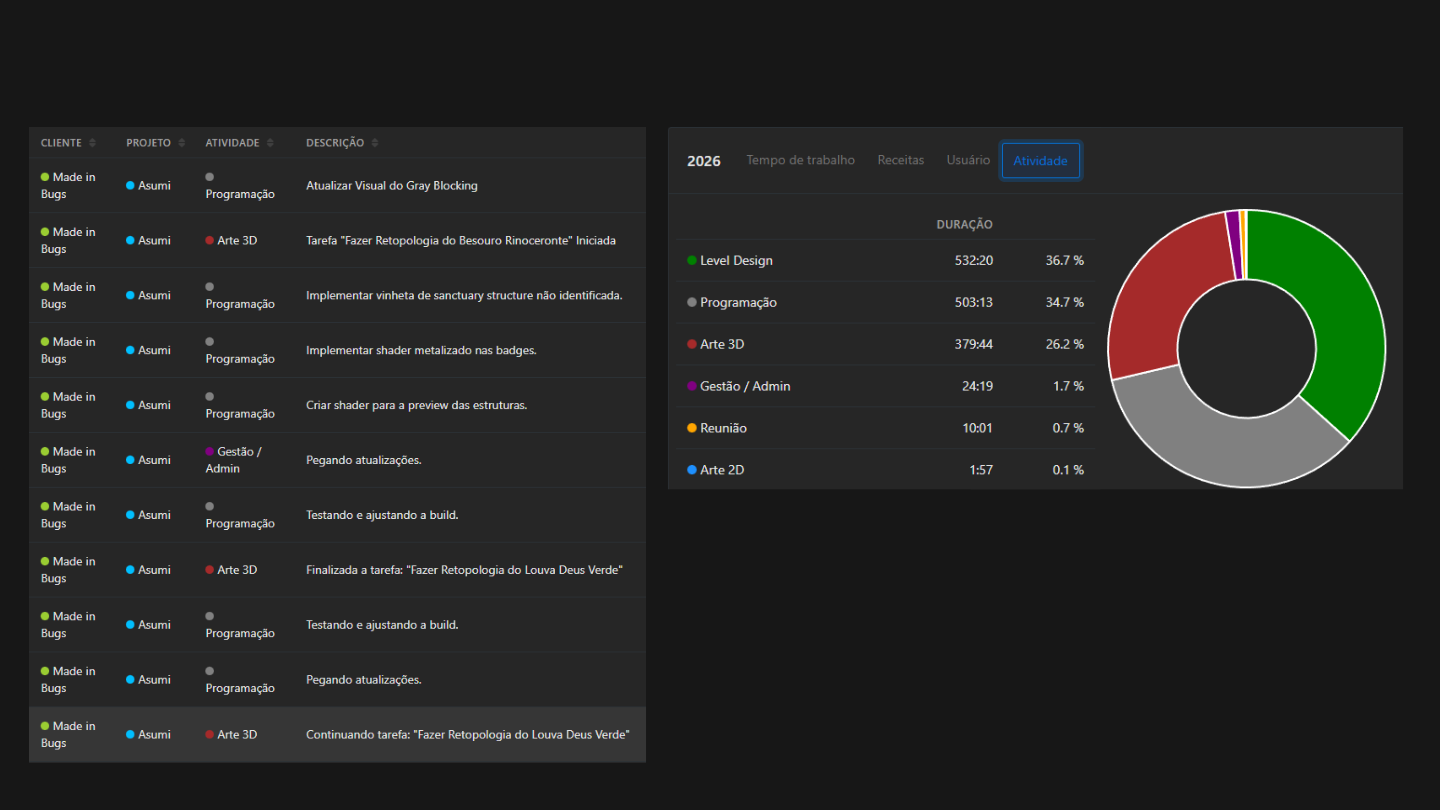Click the purple Gestão / Admin legend dot
Image resolution: width=1440 pixels, height=810 pixels.
692,386
